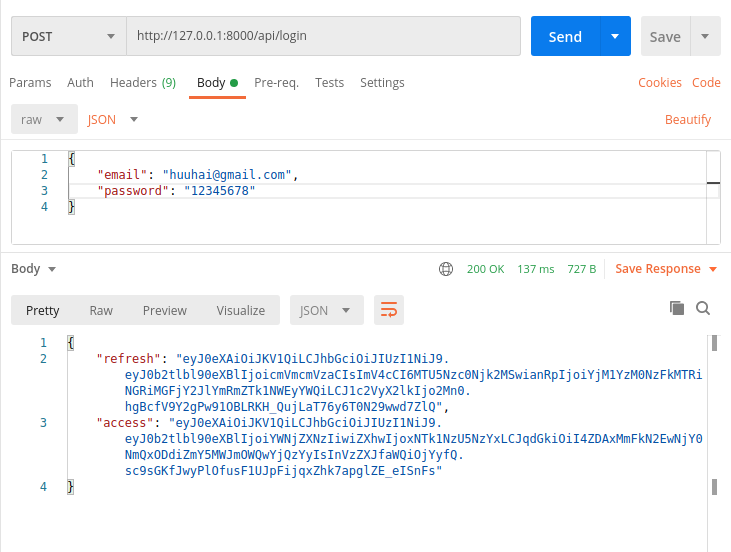Open the Cookies link

tap(660, 83)
